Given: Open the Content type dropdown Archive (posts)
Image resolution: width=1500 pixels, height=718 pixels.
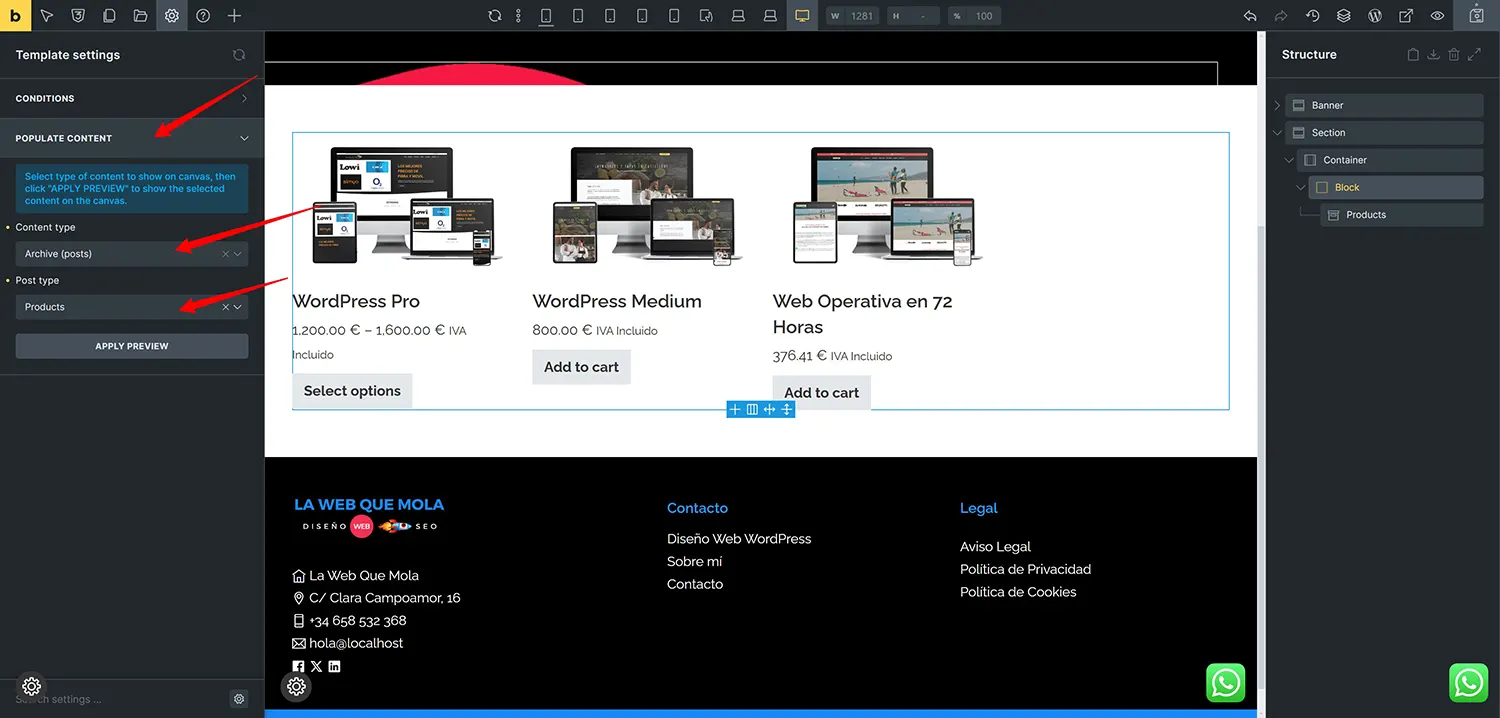Looking at the screenshot, I should coord(132,254).
